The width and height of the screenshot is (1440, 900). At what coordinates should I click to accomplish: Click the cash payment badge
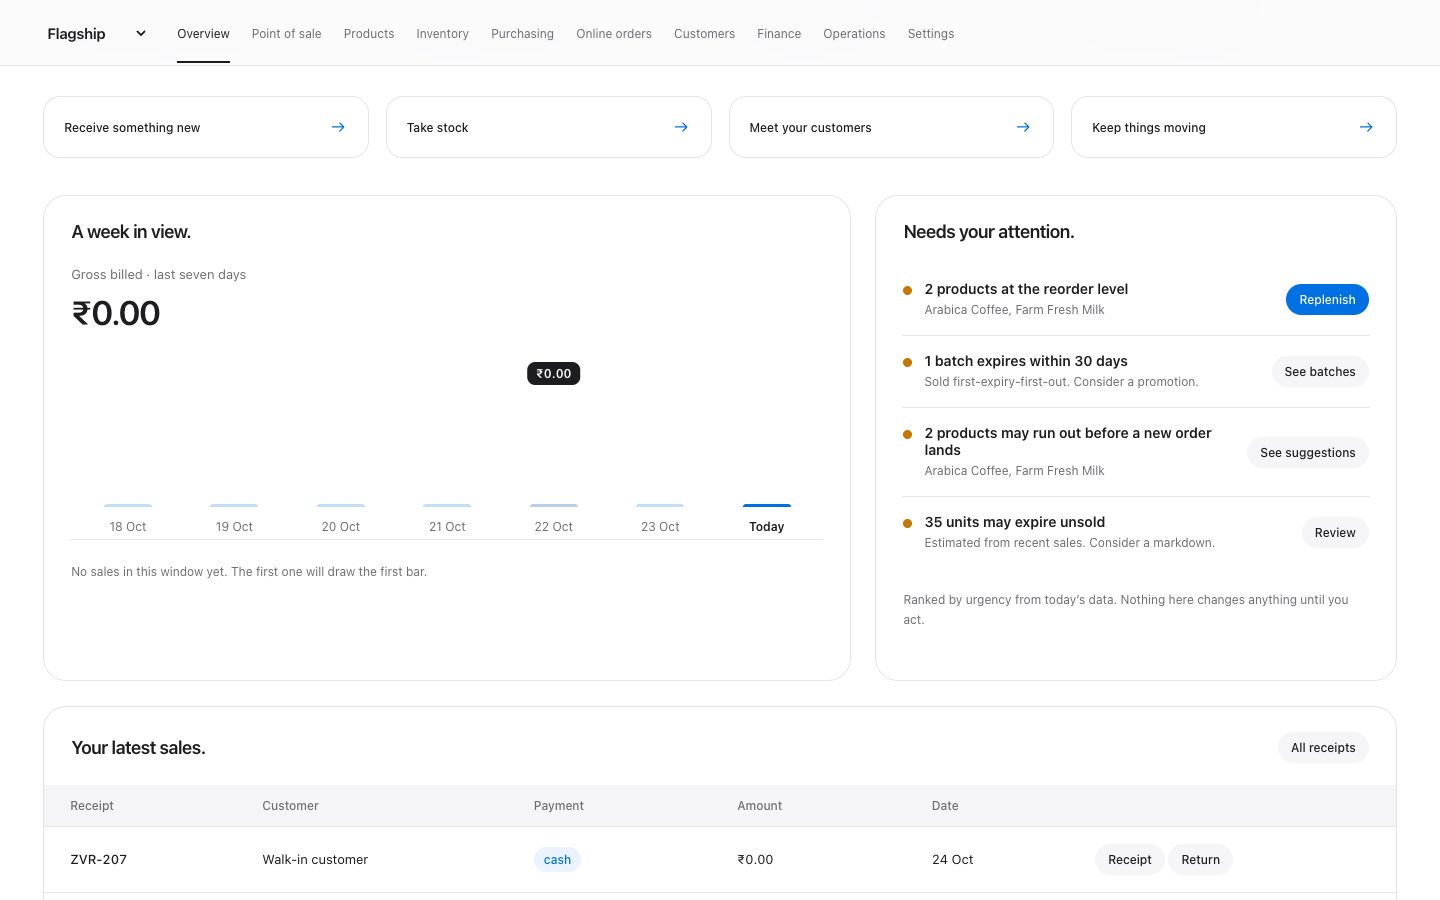(x=557, y=860)
